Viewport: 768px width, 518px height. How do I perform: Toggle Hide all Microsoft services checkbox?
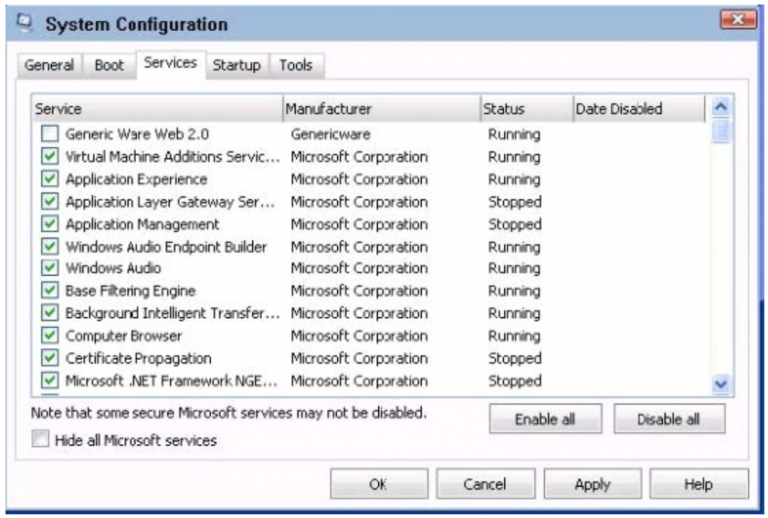40,439
